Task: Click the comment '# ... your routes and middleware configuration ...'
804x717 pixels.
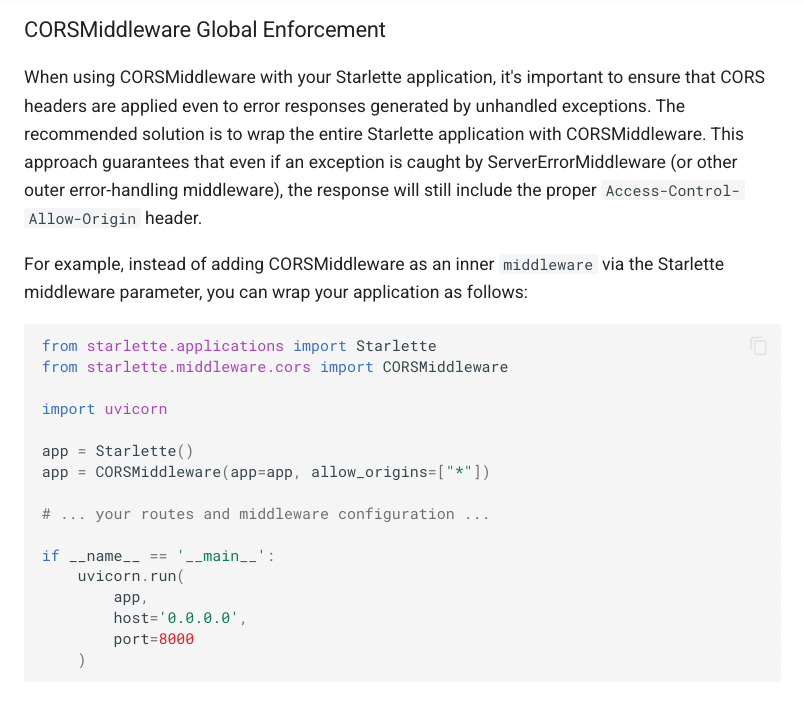Action: click(x=266, y=514)
